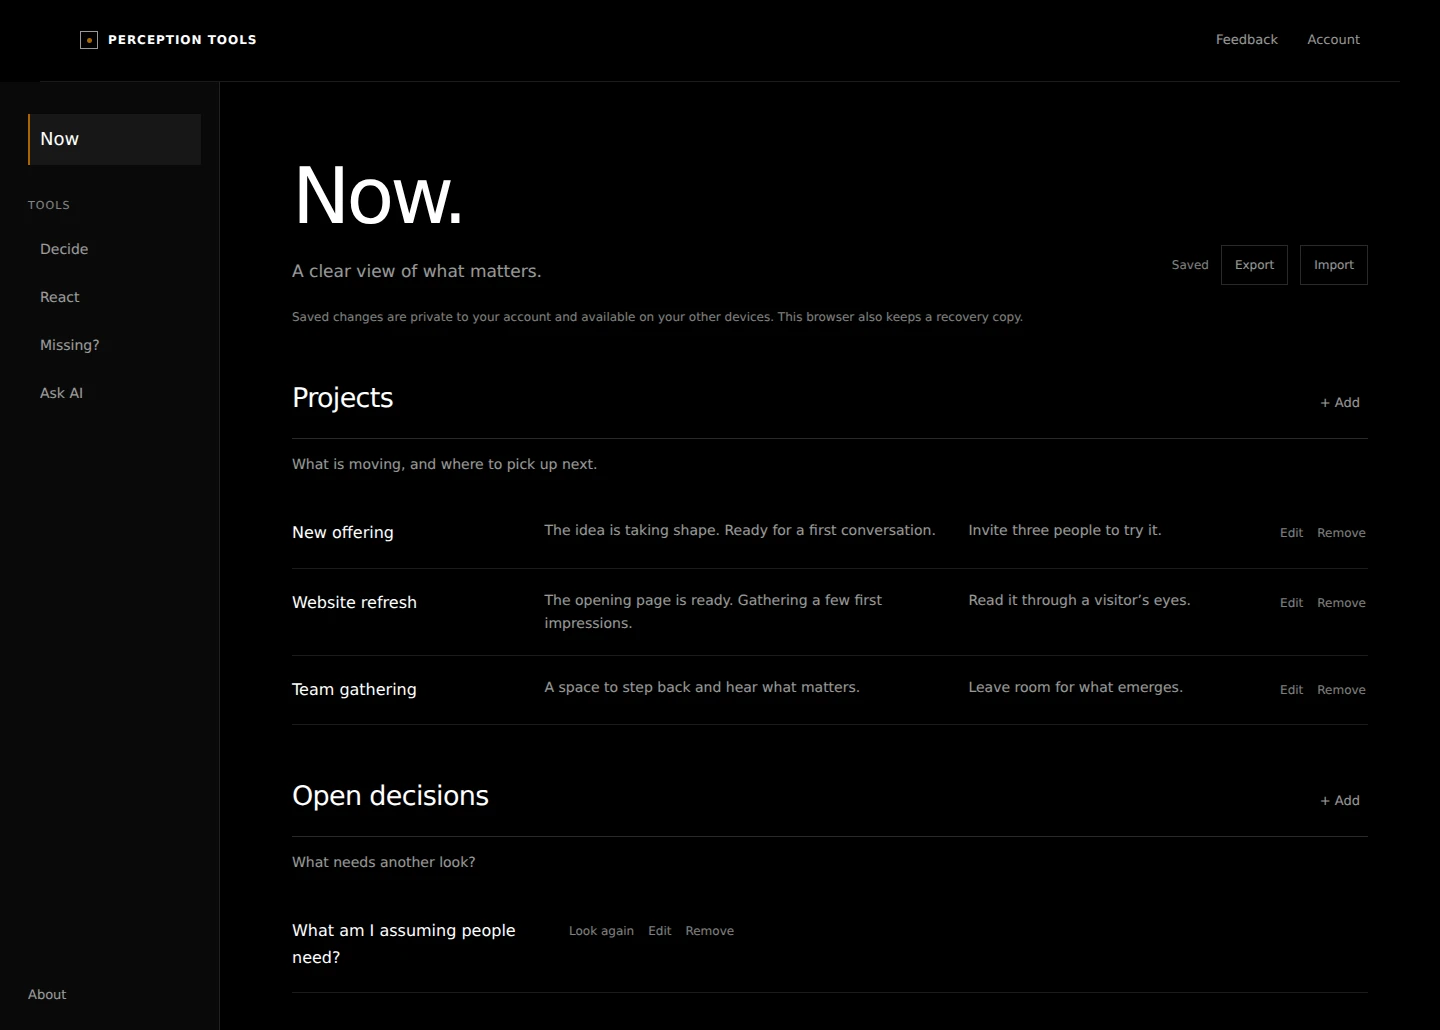Remove the Team gathering project
This screenshot has width=1440, height=1030.
[1341, 690]
